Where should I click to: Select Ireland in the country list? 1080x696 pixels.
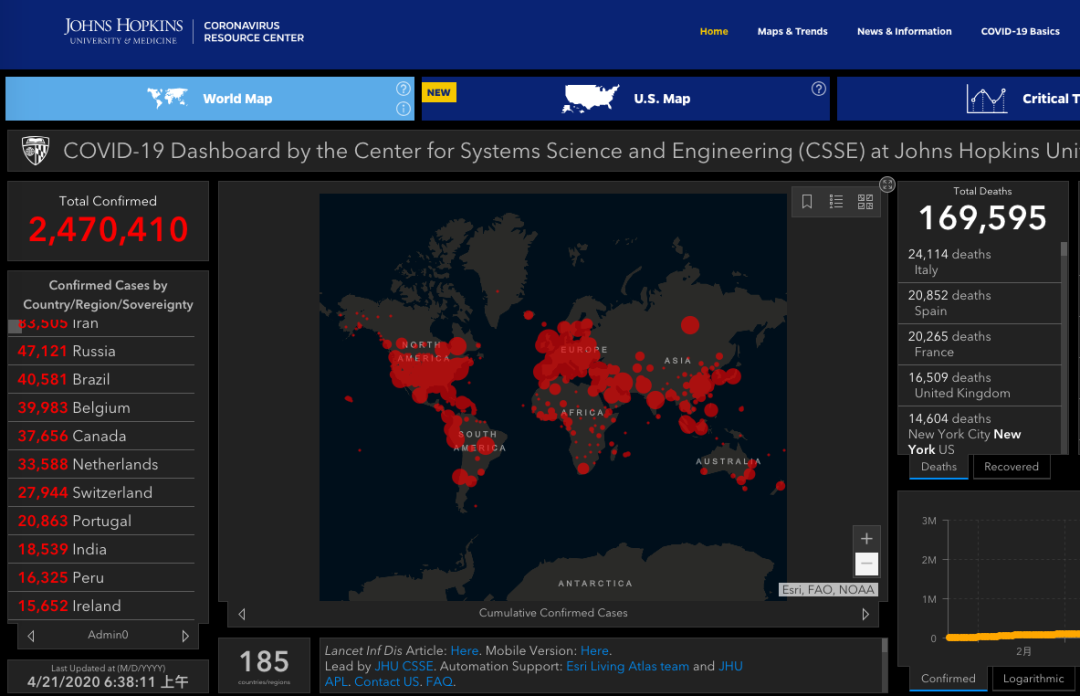(x=101, y=605)
